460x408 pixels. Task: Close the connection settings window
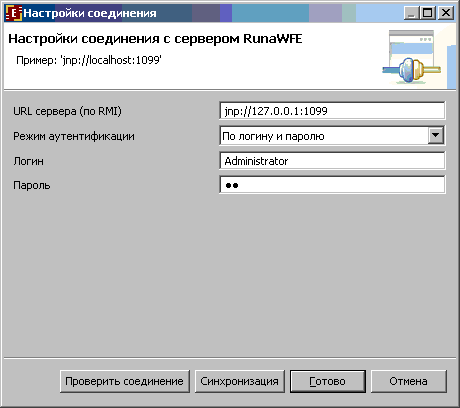click(446, 13)
